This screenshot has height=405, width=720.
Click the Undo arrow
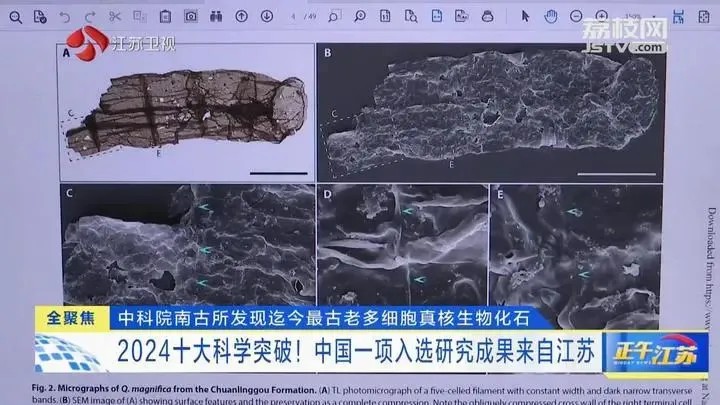(x=65, y=16)
